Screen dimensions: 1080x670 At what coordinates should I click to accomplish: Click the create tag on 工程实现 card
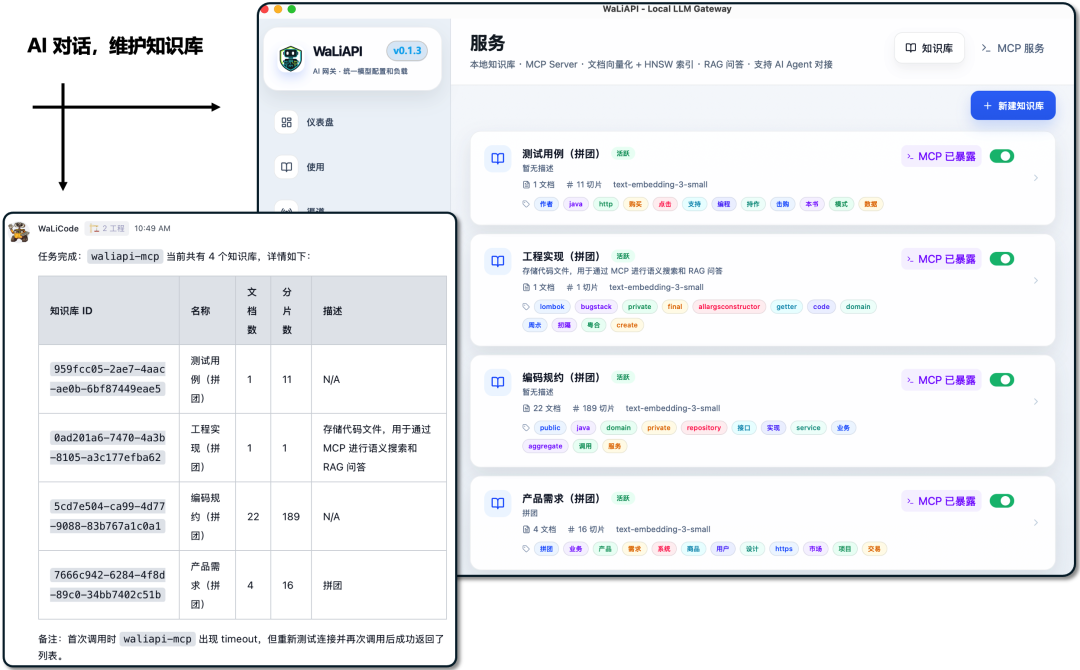(627, 325)
